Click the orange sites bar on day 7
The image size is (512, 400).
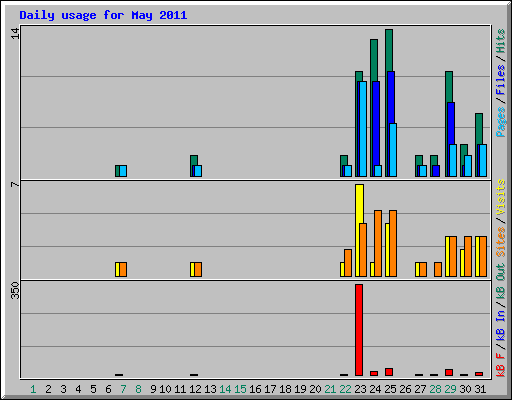(123, 269)
